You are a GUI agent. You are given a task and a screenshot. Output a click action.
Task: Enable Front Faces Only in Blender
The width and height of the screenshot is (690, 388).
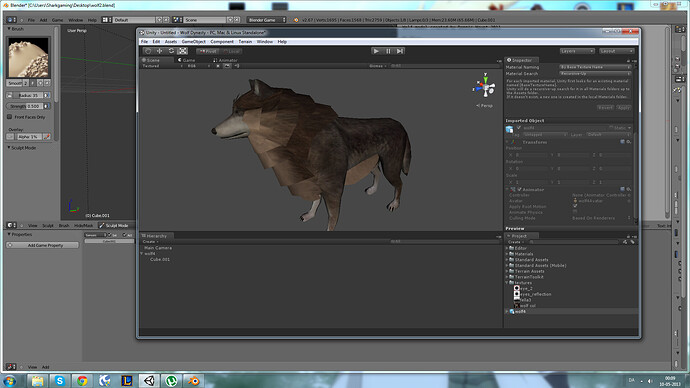click(x=9, y=117)
